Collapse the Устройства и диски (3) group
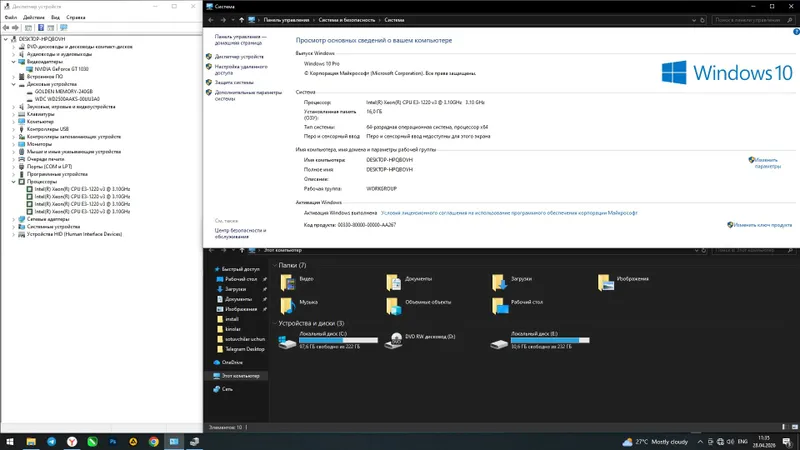This screenshot has height=450, width=800. tap(275, 323)
